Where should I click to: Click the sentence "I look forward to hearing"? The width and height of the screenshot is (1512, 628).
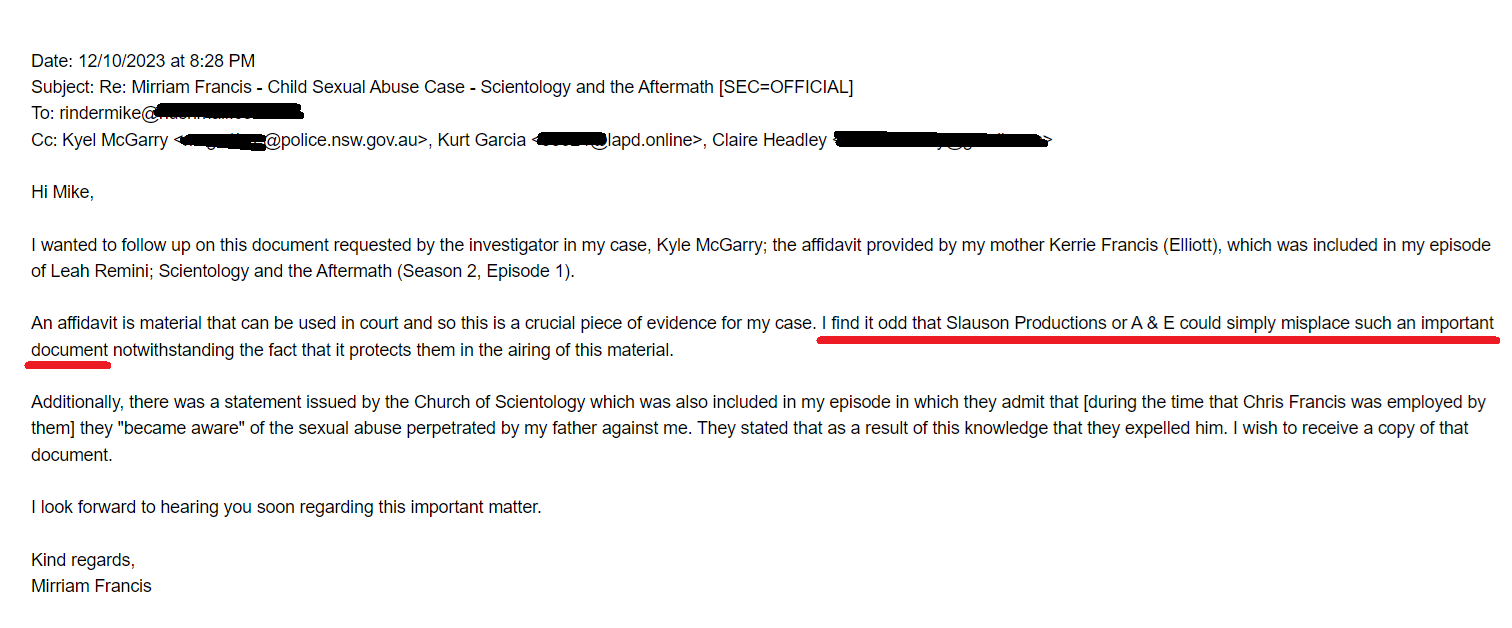click(x=286, y=508)
